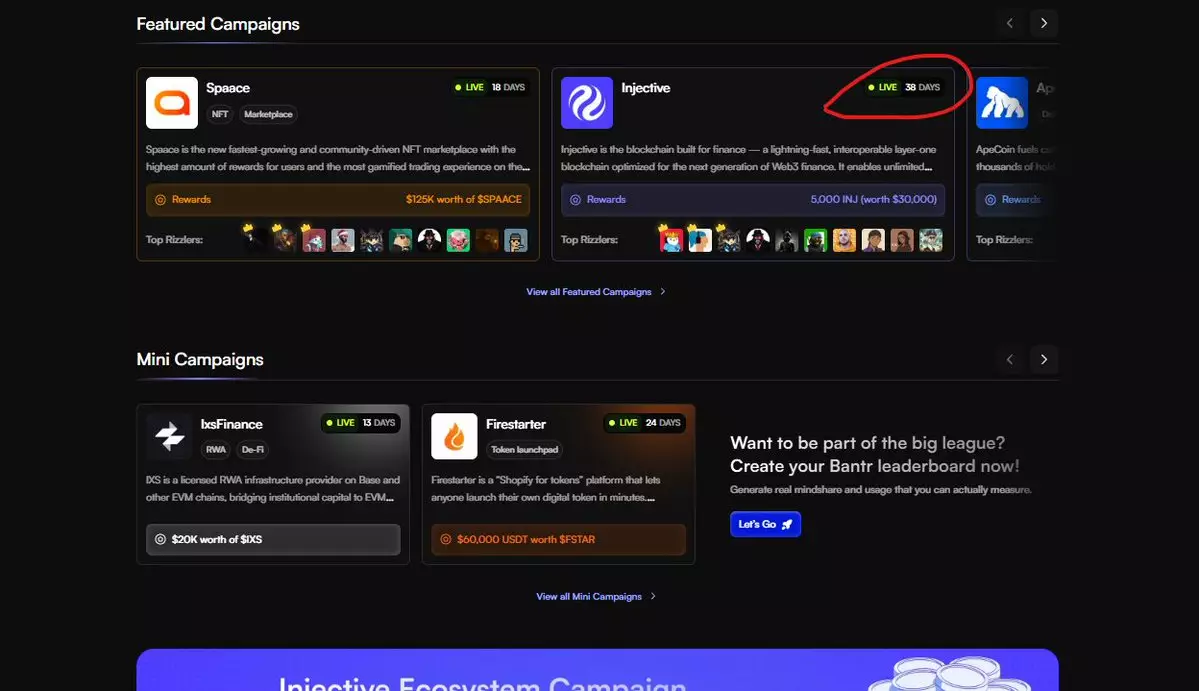This screenshot has height=691, width=1199.
Task: Go to next Featured Campaigns page arrow
Action: 1044,23
